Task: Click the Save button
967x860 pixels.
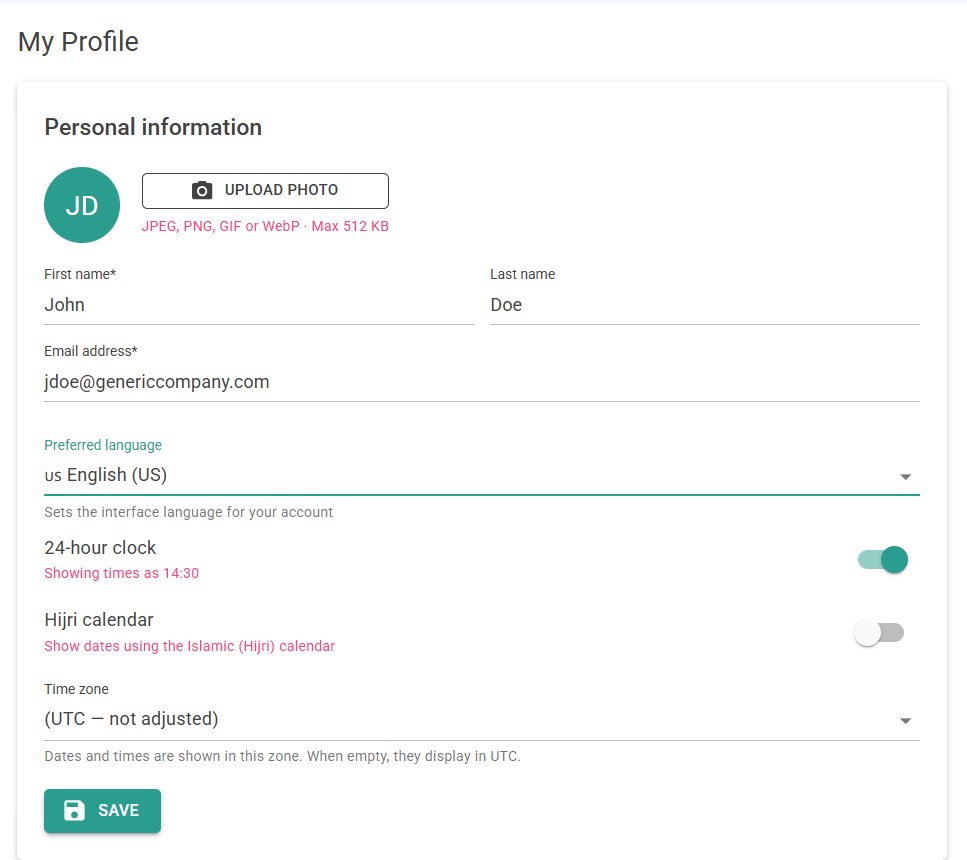Action: click(x=102, y=811)
